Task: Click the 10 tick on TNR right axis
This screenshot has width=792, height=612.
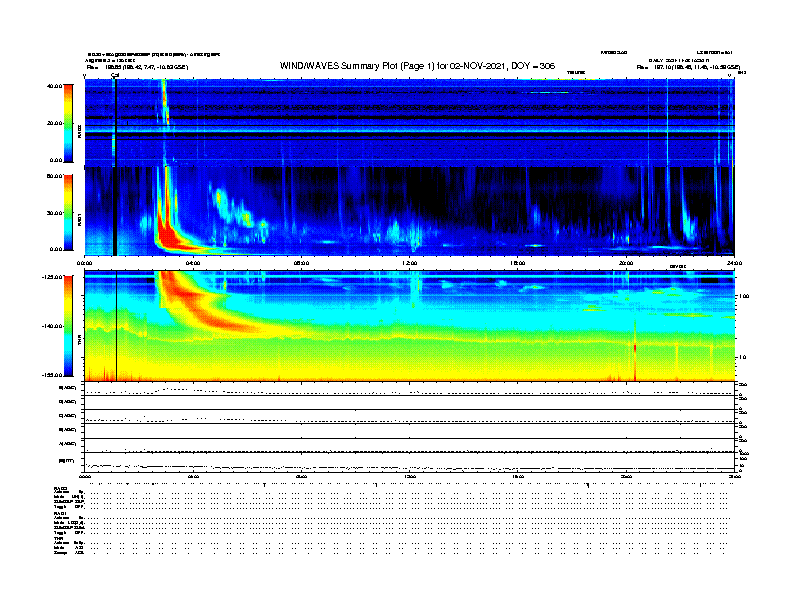Action: [x=742, y=358]
